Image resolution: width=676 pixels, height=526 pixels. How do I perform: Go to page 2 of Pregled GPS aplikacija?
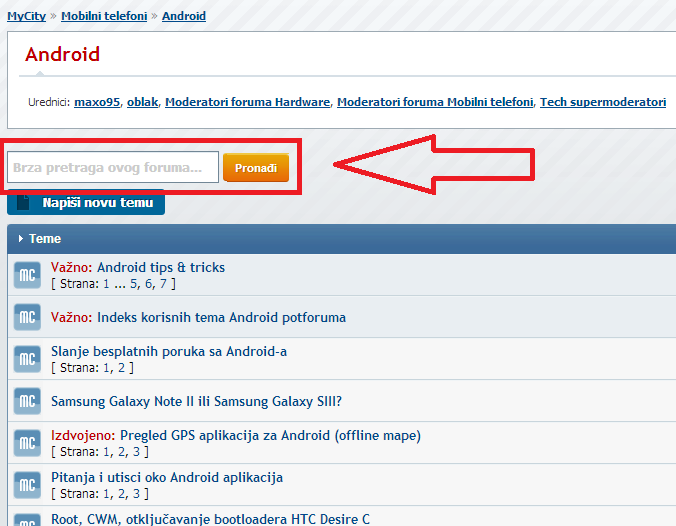(121, 452)
